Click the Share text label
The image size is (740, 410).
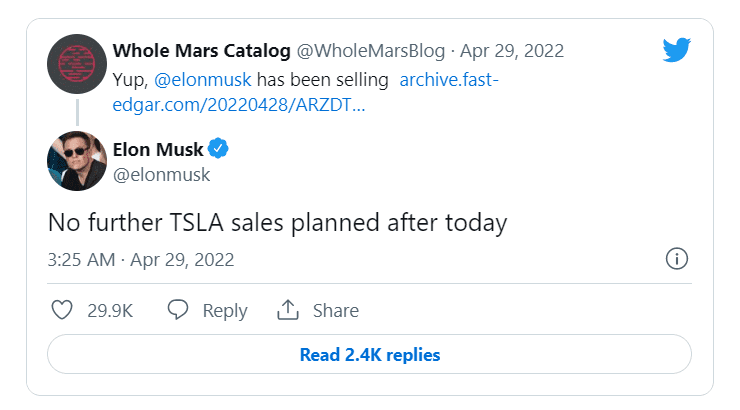click(x=336, y=311)
